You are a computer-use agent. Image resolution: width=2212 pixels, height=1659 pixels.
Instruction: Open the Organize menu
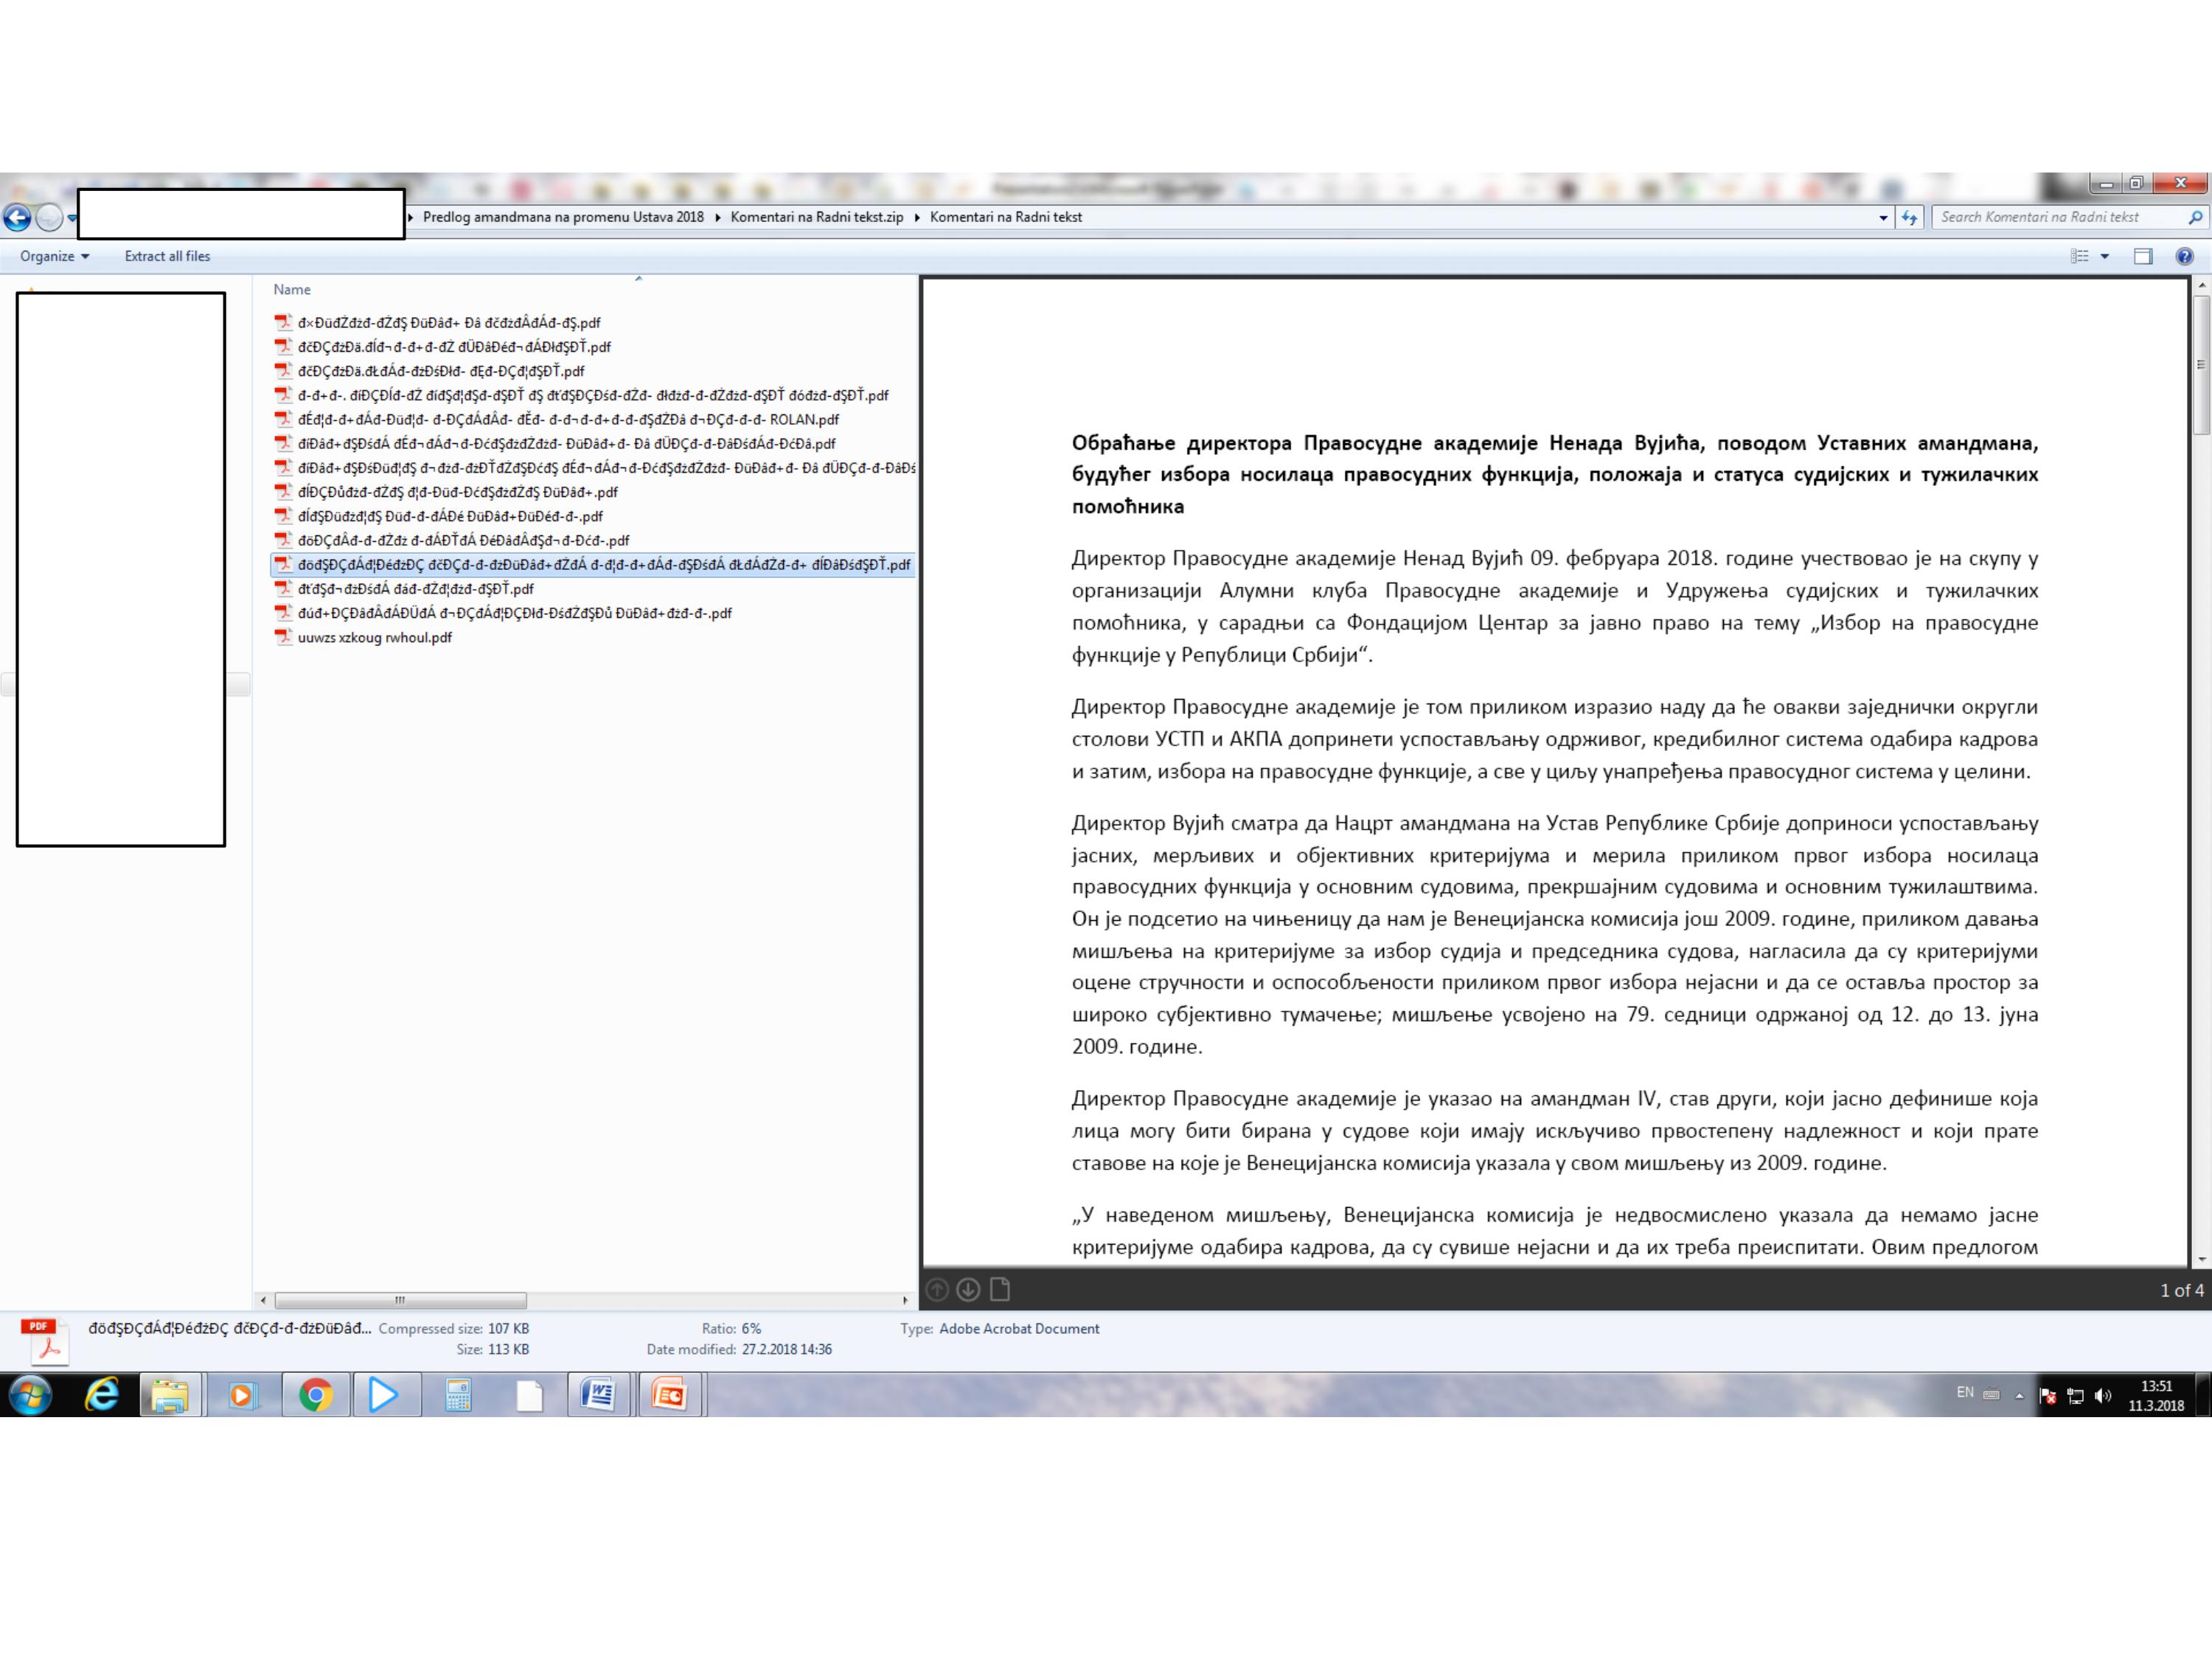coord(54,256)
